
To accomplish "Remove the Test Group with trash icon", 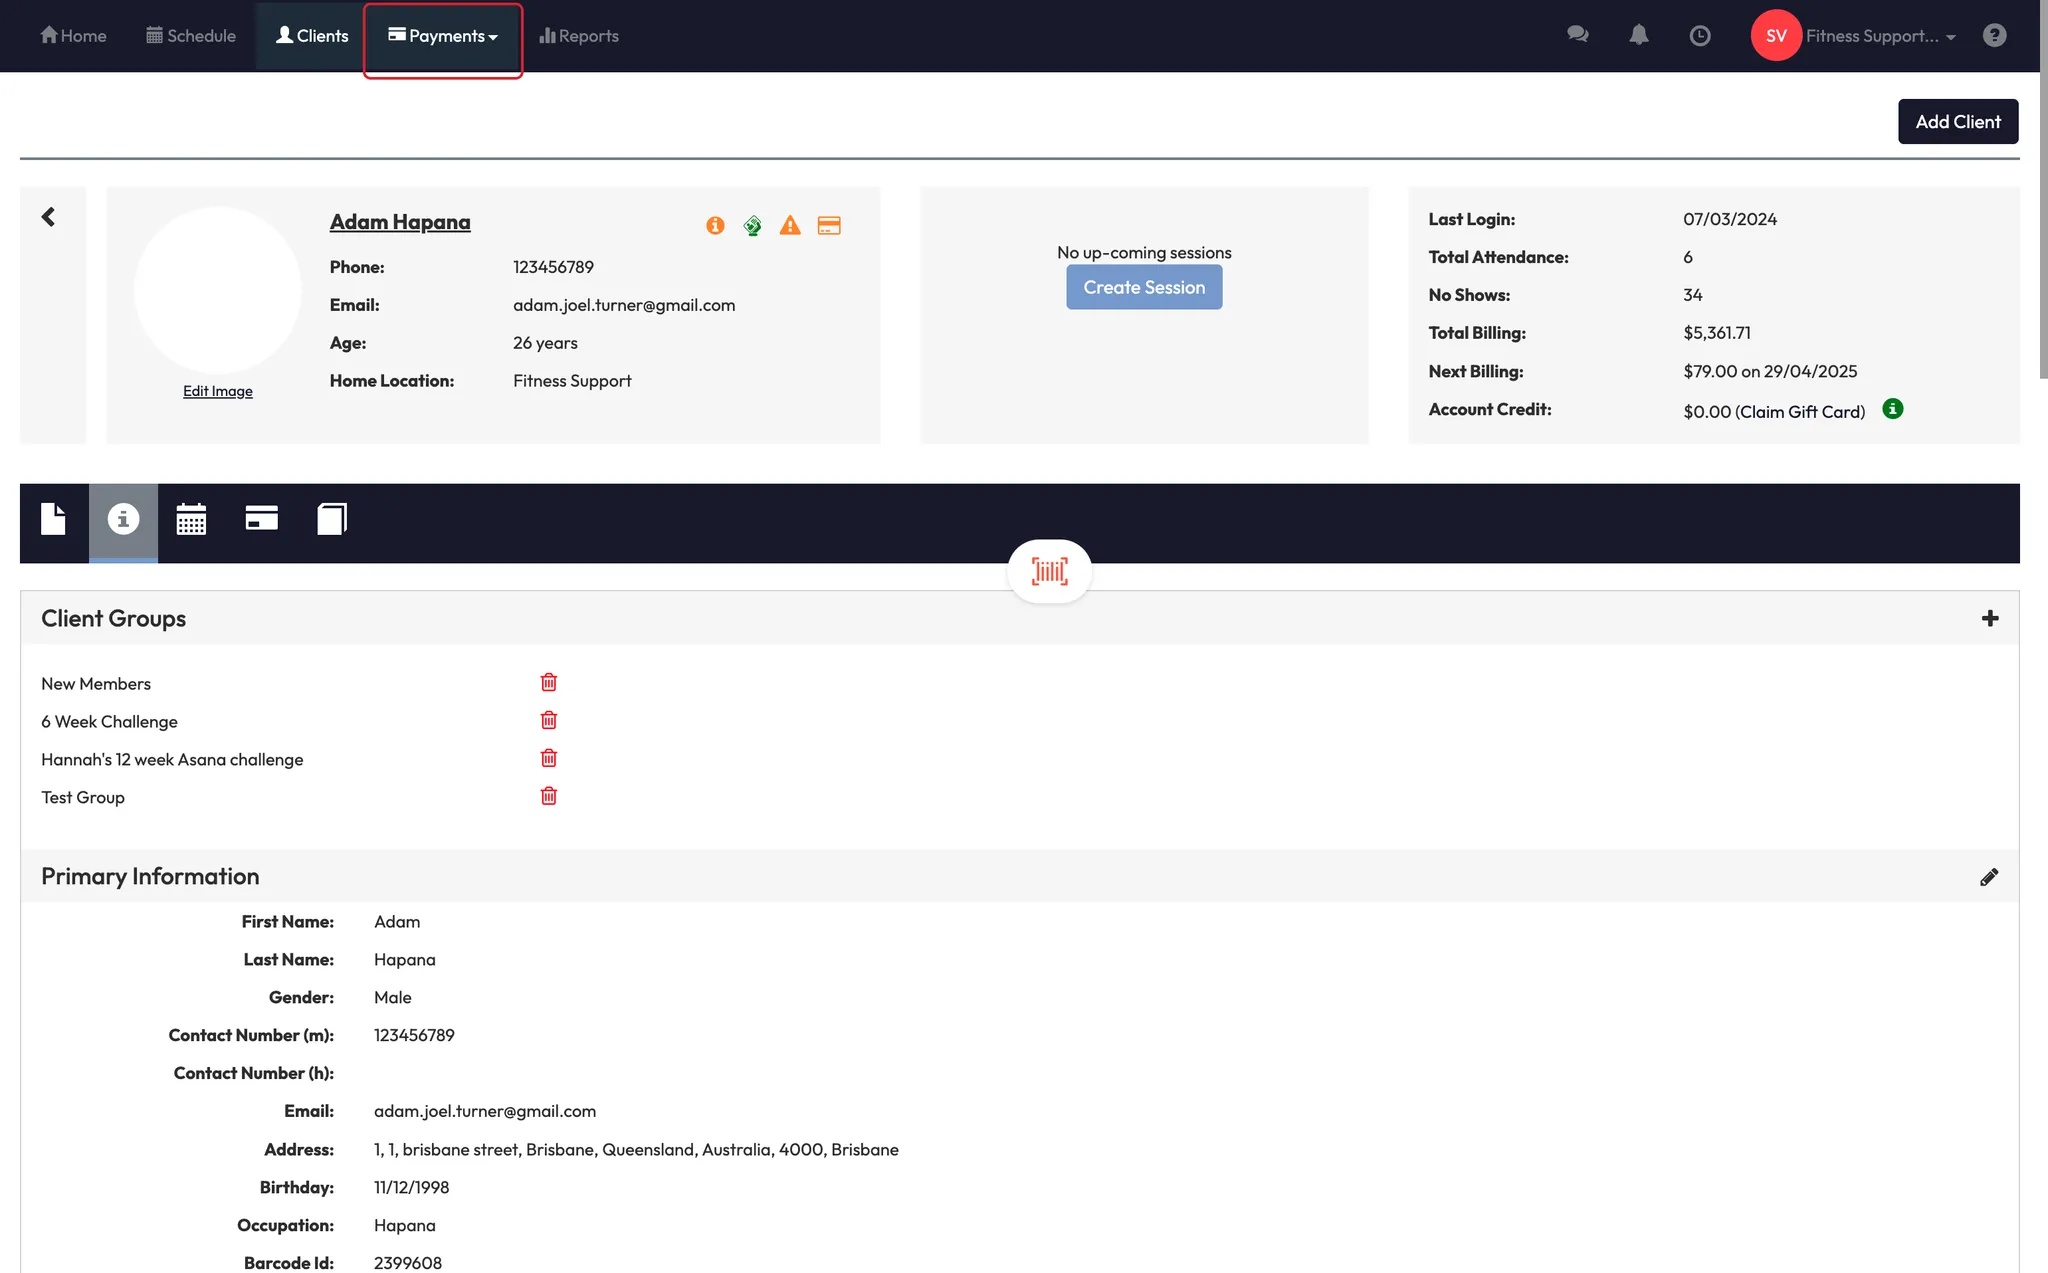I will point(549,796).
